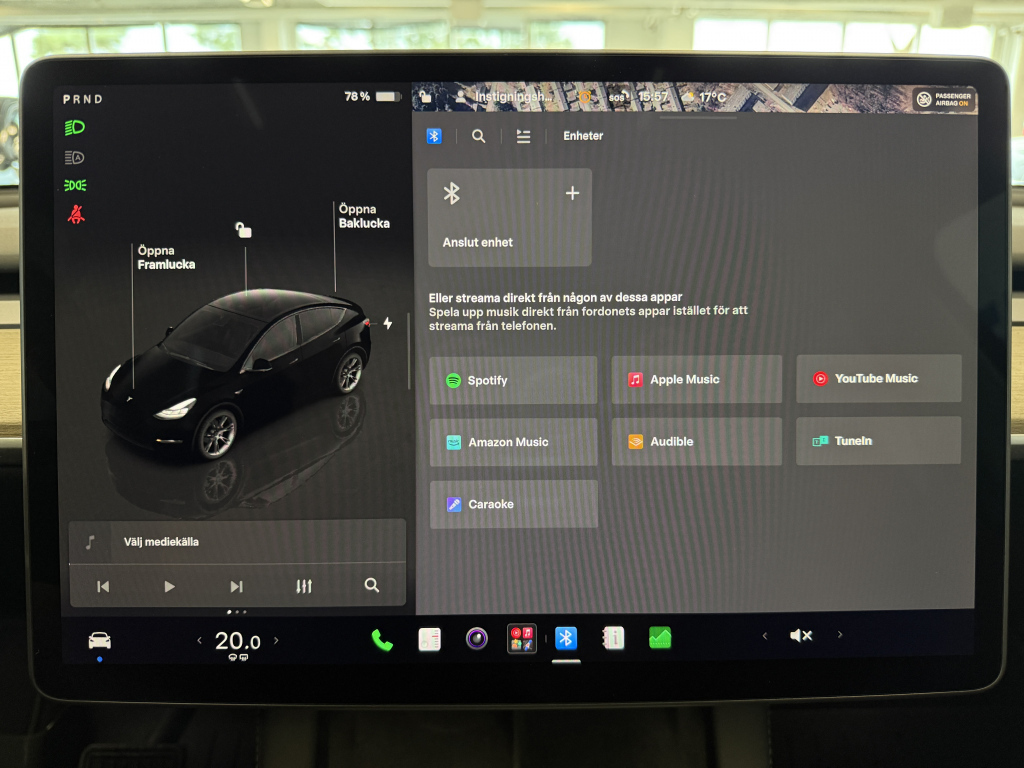Viewport: 1024px width, 768px height.
Task: Raise the volume with right arrow
Action: [x=840, y=635]
